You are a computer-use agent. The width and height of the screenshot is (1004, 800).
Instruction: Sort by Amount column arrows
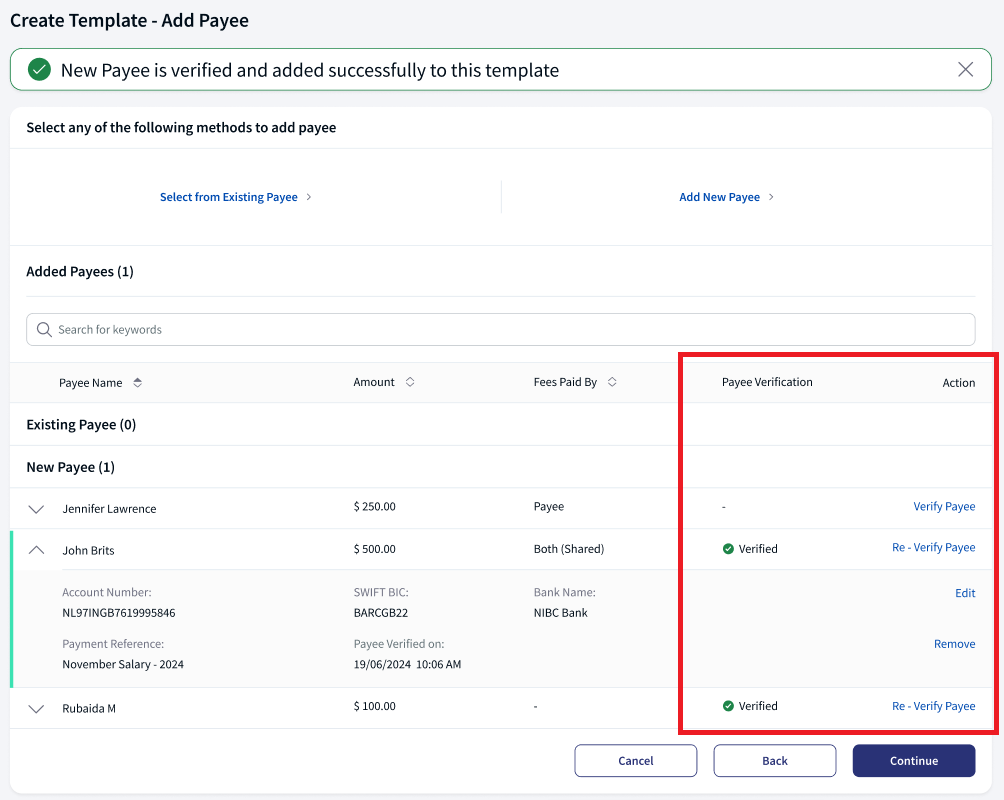[x=410, y=382]
